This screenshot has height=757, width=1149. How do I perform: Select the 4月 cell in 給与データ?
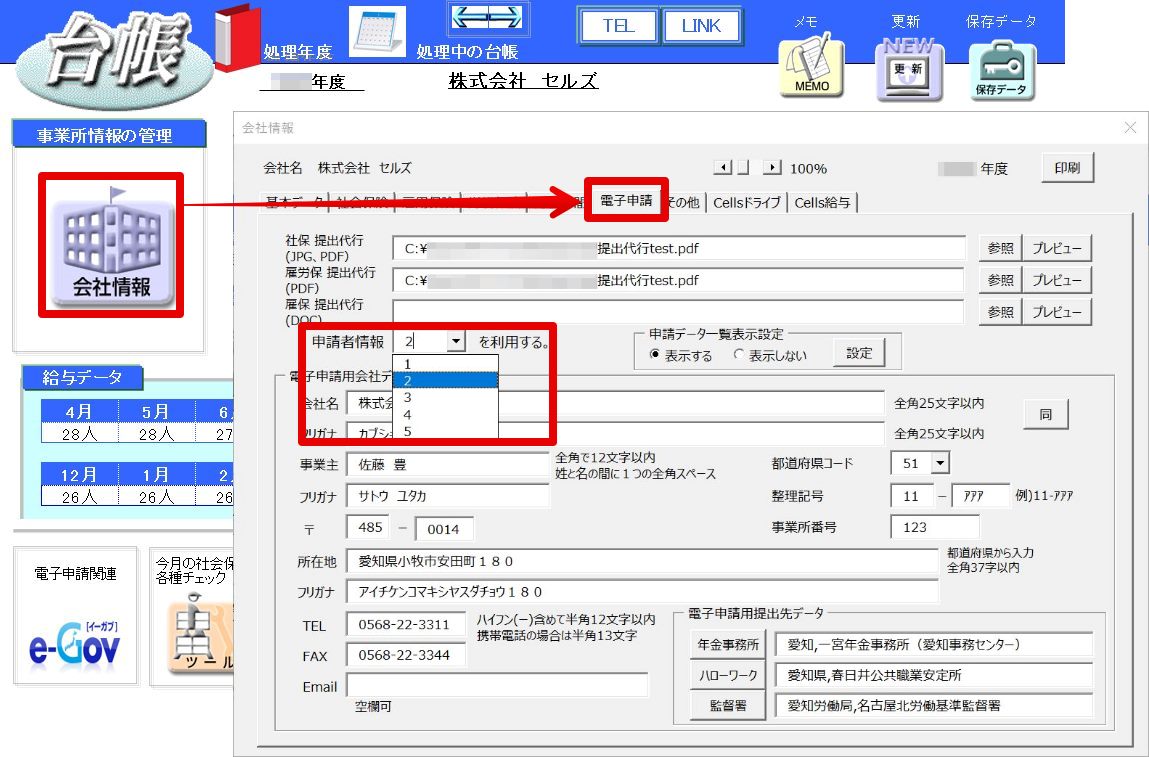[79, 412]
